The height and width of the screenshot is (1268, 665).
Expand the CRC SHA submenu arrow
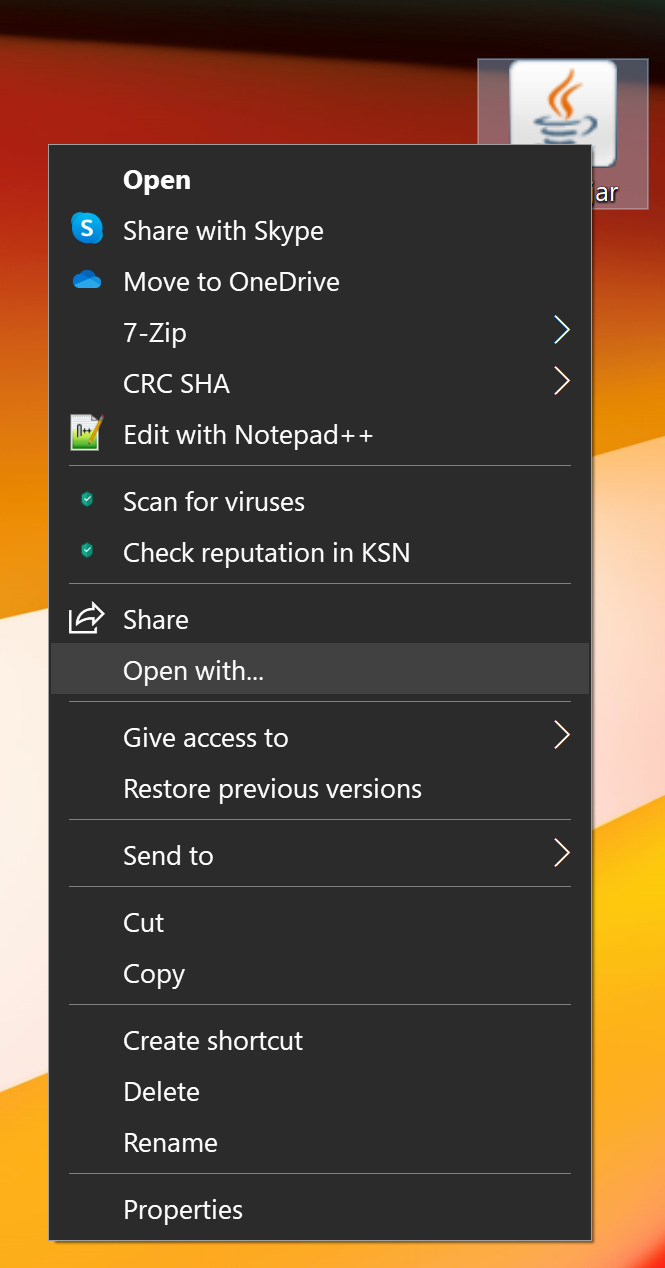click(x=562, y=382)
